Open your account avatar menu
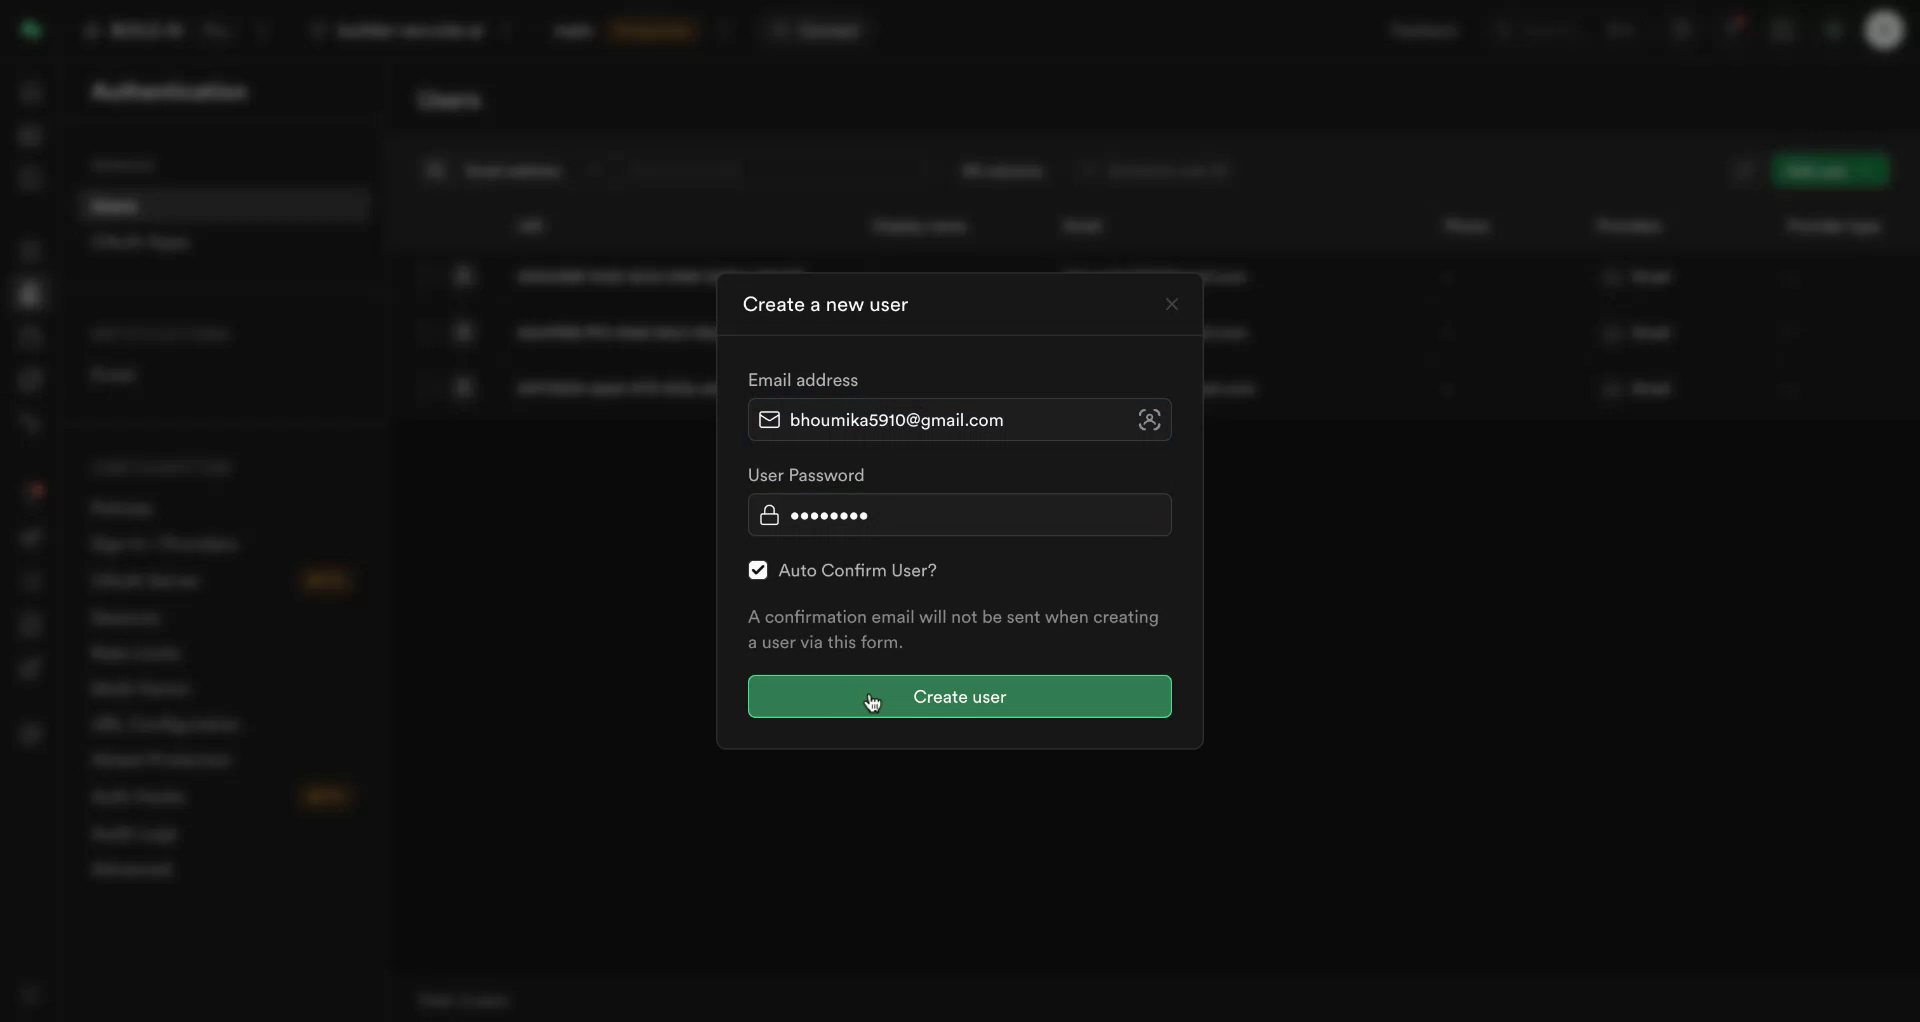 1884,30
